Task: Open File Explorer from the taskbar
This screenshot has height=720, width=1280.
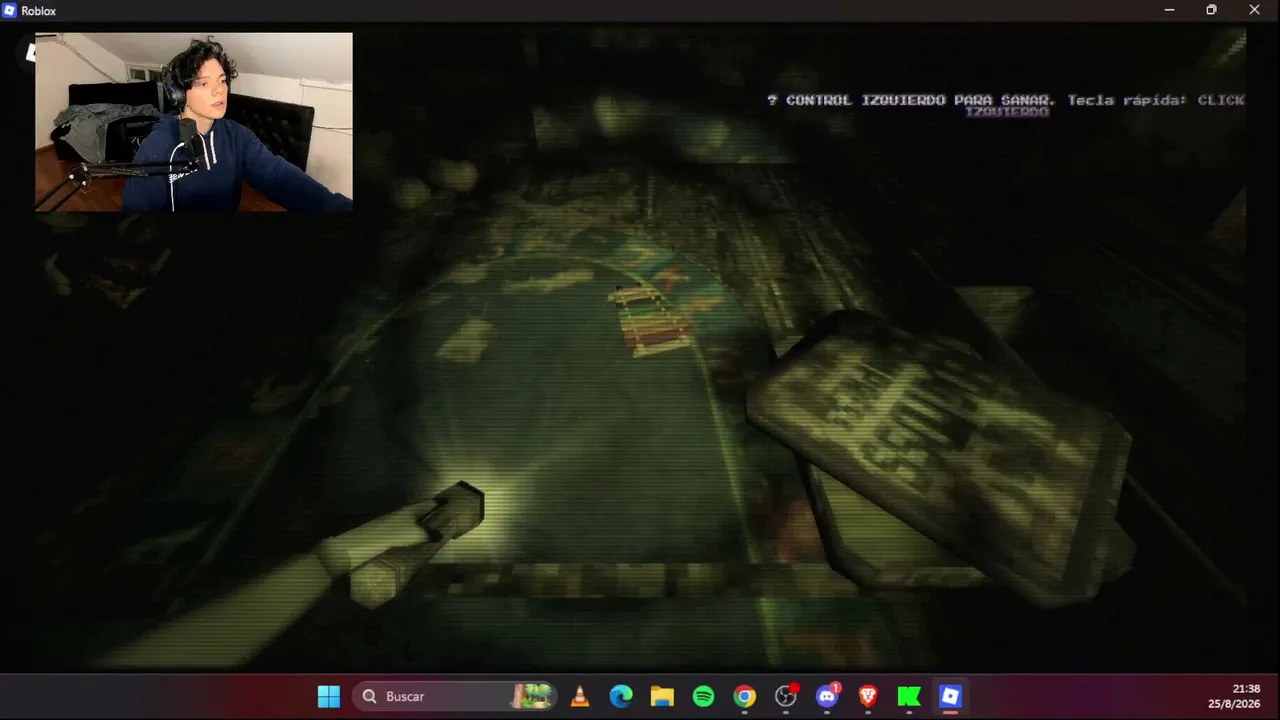Action: pos(662,696)
